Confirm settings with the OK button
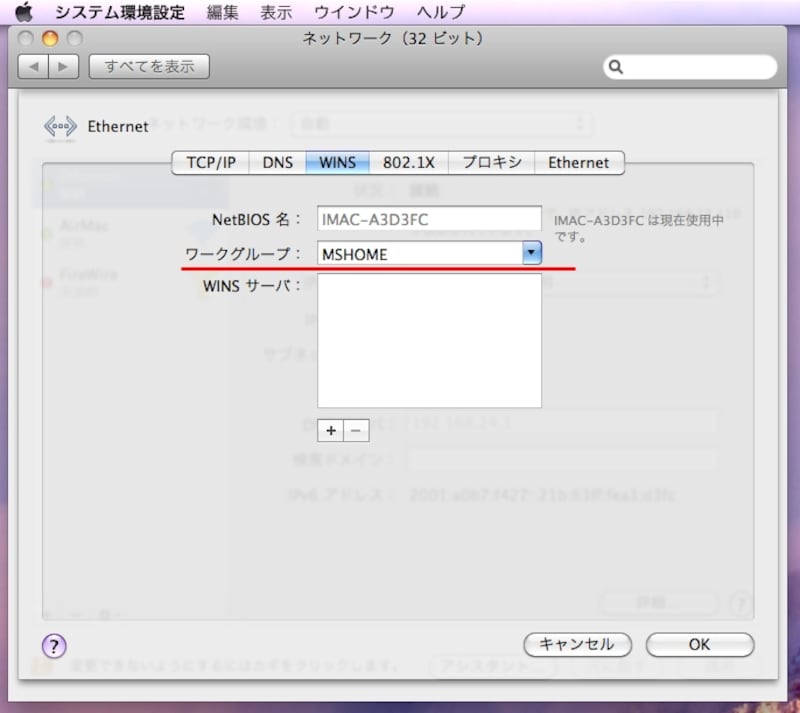800x713 pixels. 698,644
